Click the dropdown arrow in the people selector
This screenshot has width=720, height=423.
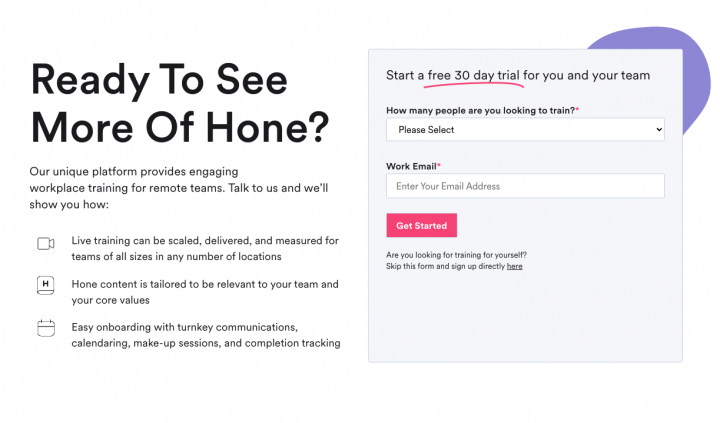pyautogui.click(x=658, y=130)
